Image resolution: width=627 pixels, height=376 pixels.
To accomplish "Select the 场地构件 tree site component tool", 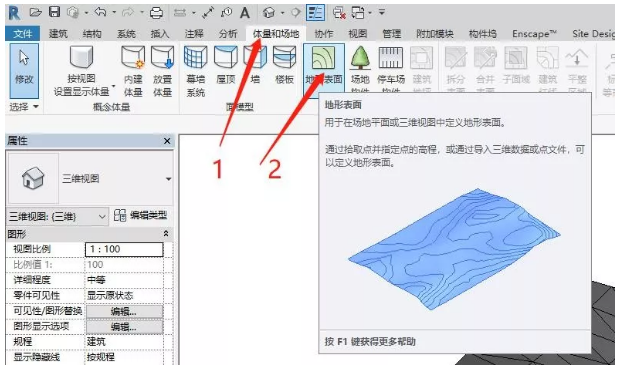I will point(360,69).
